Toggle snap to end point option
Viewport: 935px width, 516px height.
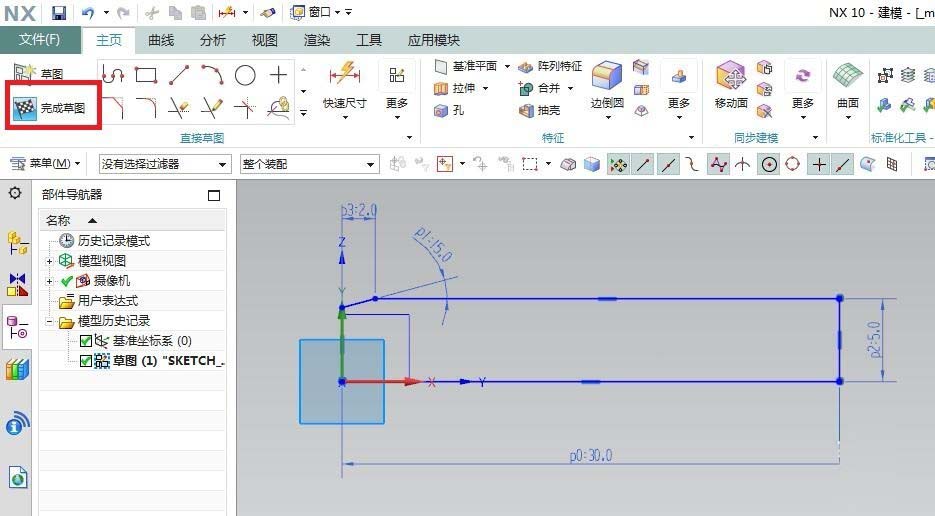click(643, 164)
